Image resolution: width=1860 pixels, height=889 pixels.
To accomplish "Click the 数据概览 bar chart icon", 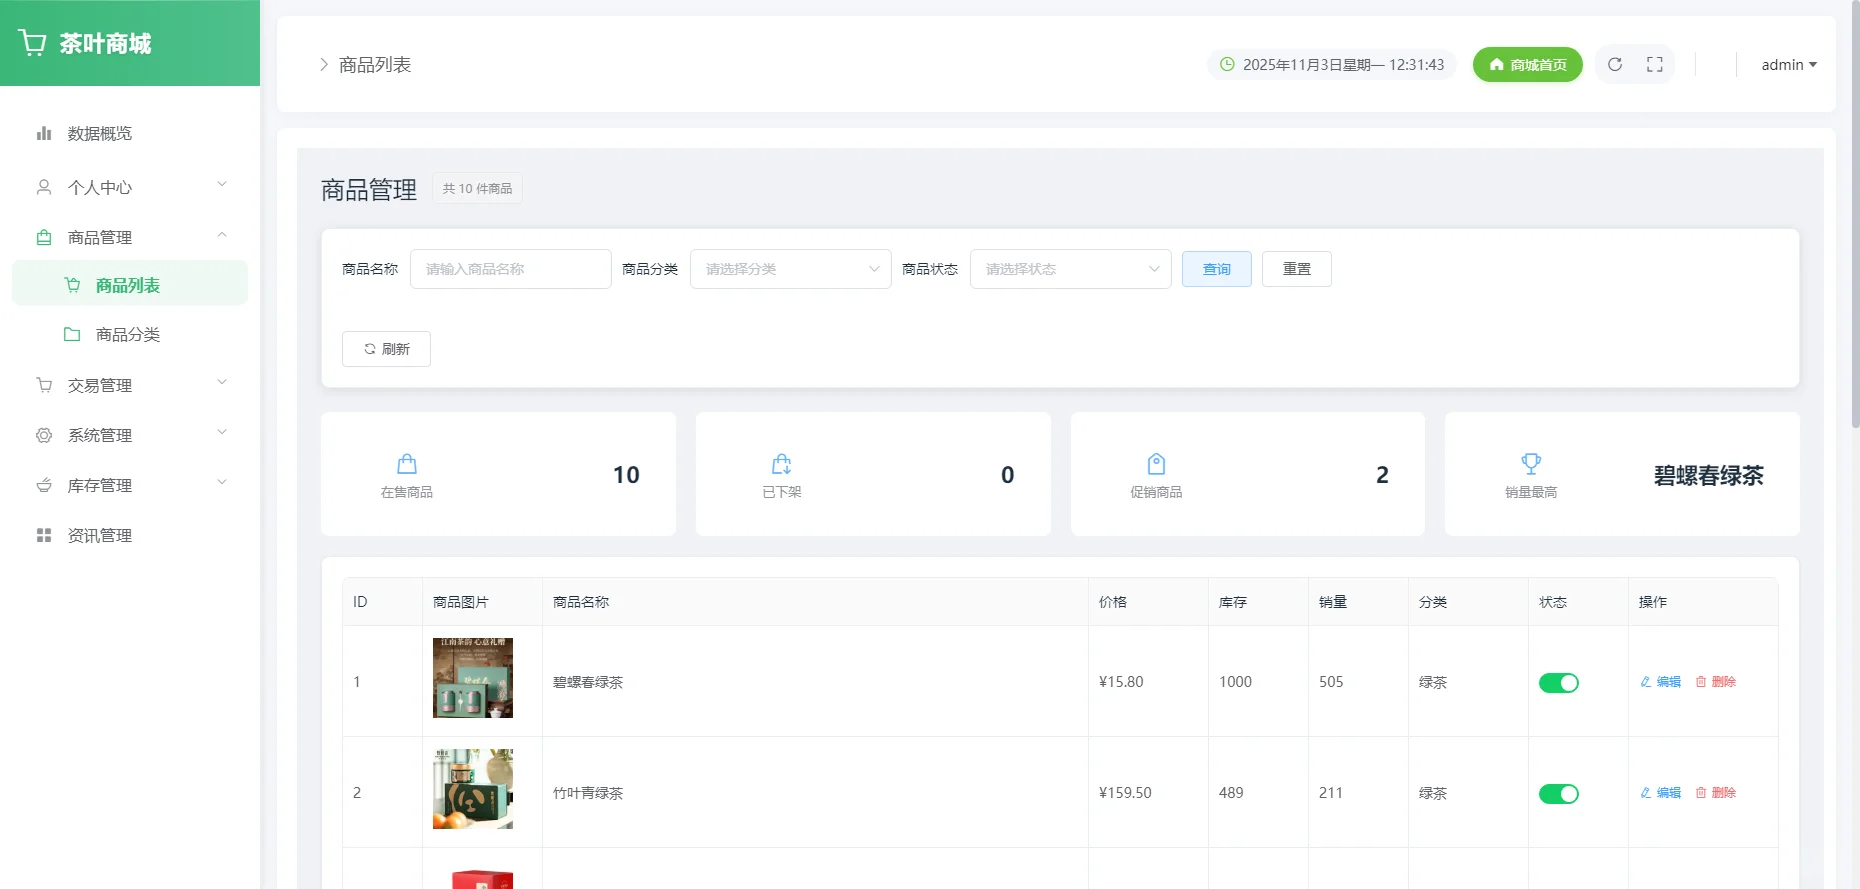I will pos(44,133).
